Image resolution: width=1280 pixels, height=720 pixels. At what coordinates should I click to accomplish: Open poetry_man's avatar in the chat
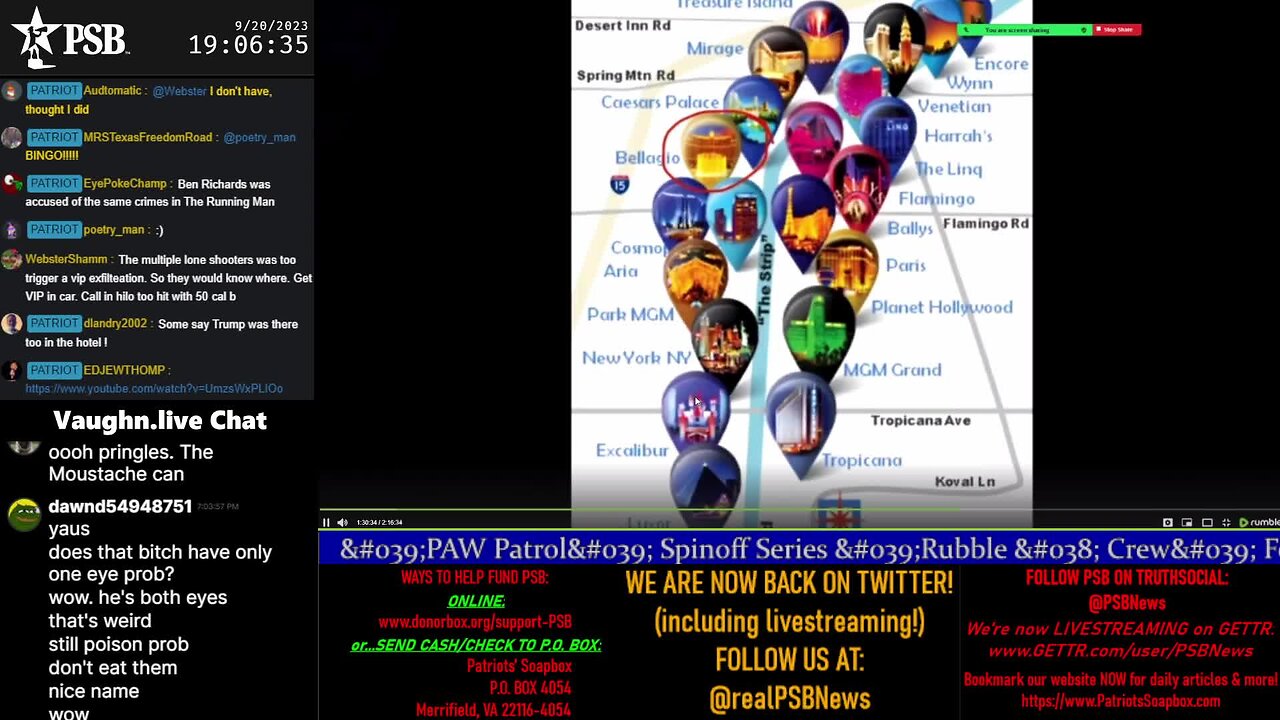coord(11,230)
